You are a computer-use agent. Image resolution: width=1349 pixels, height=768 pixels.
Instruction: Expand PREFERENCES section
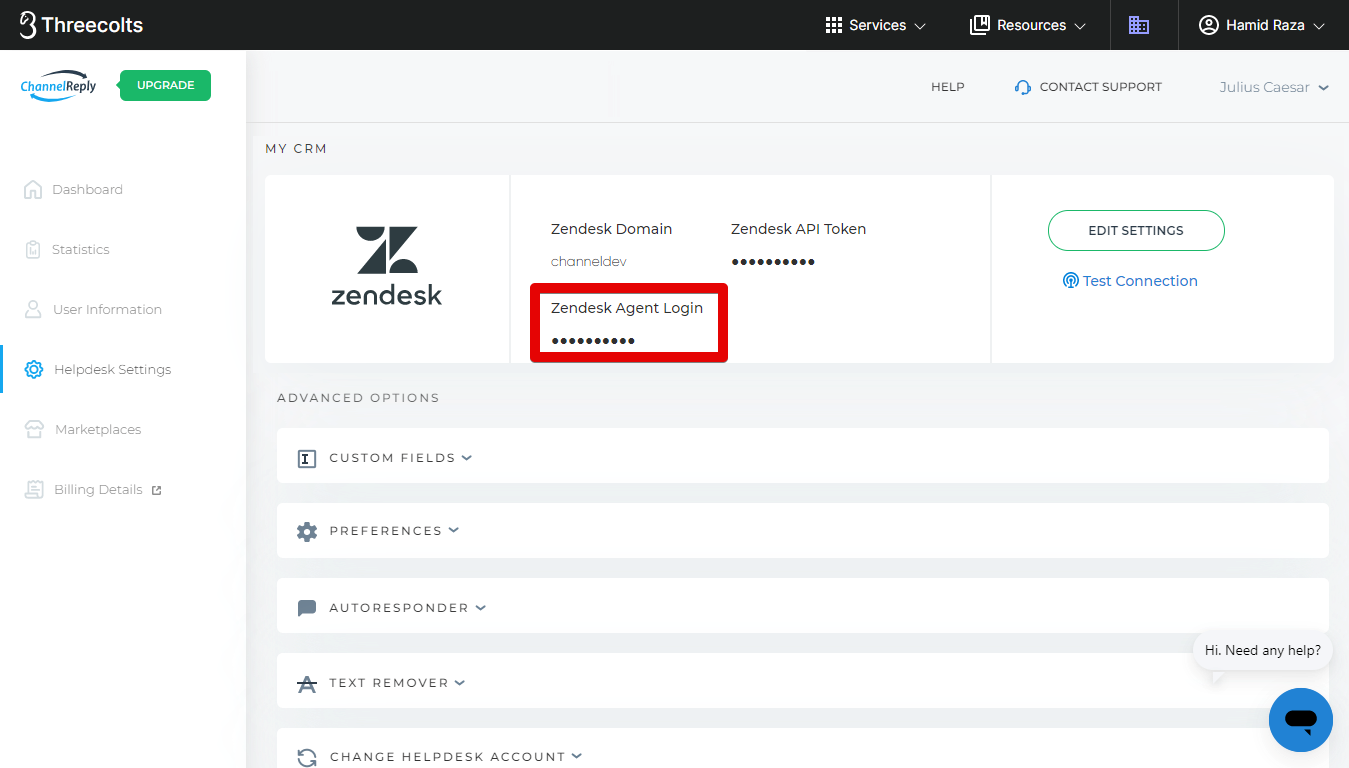pyautogui.click(x=803, y=530)
